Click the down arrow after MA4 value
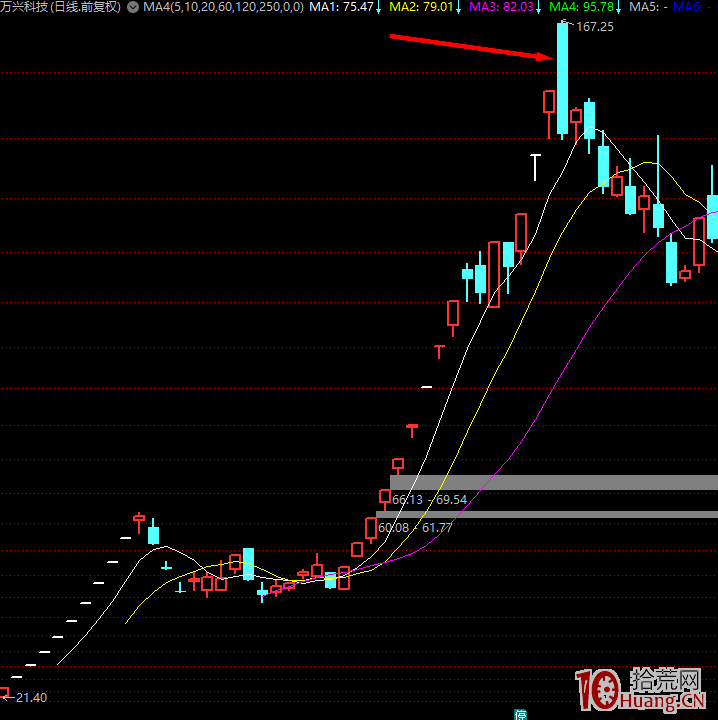This screenshot has height=720, width=718. coord(618,8)
